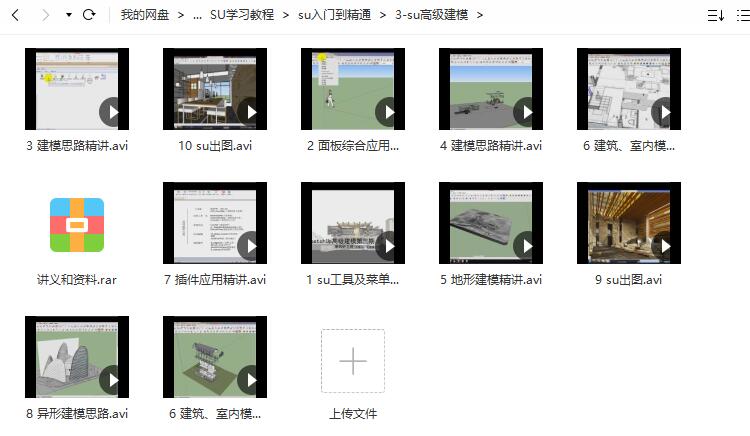Open the sort order options icon
This screenshot has height=436, width=750.
click(714, 15)
